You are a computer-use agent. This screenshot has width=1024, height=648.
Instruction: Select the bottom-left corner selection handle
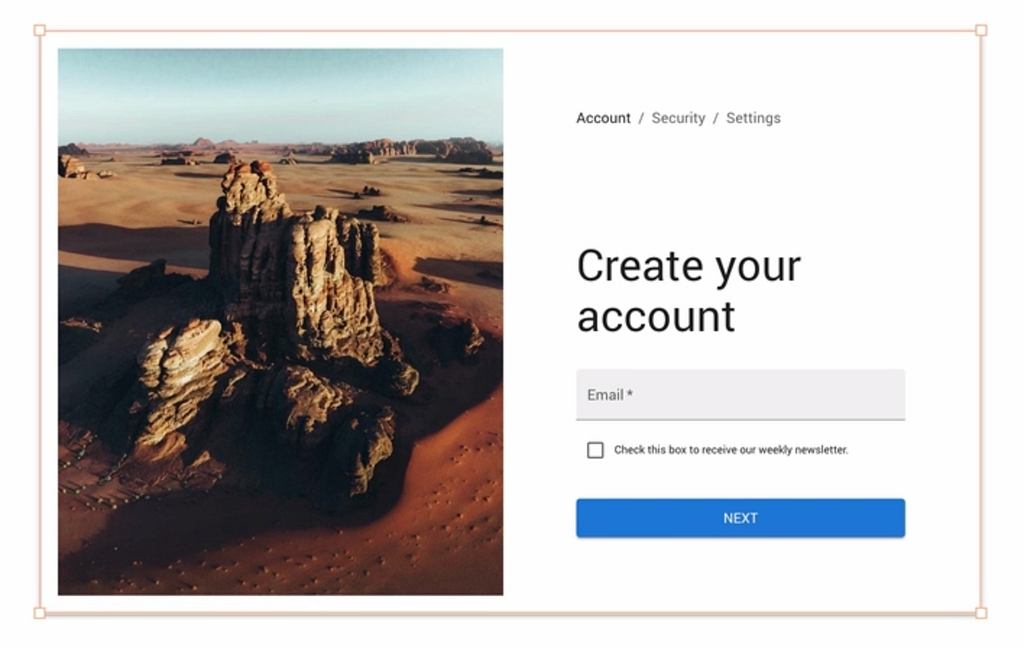click(40, 613)
